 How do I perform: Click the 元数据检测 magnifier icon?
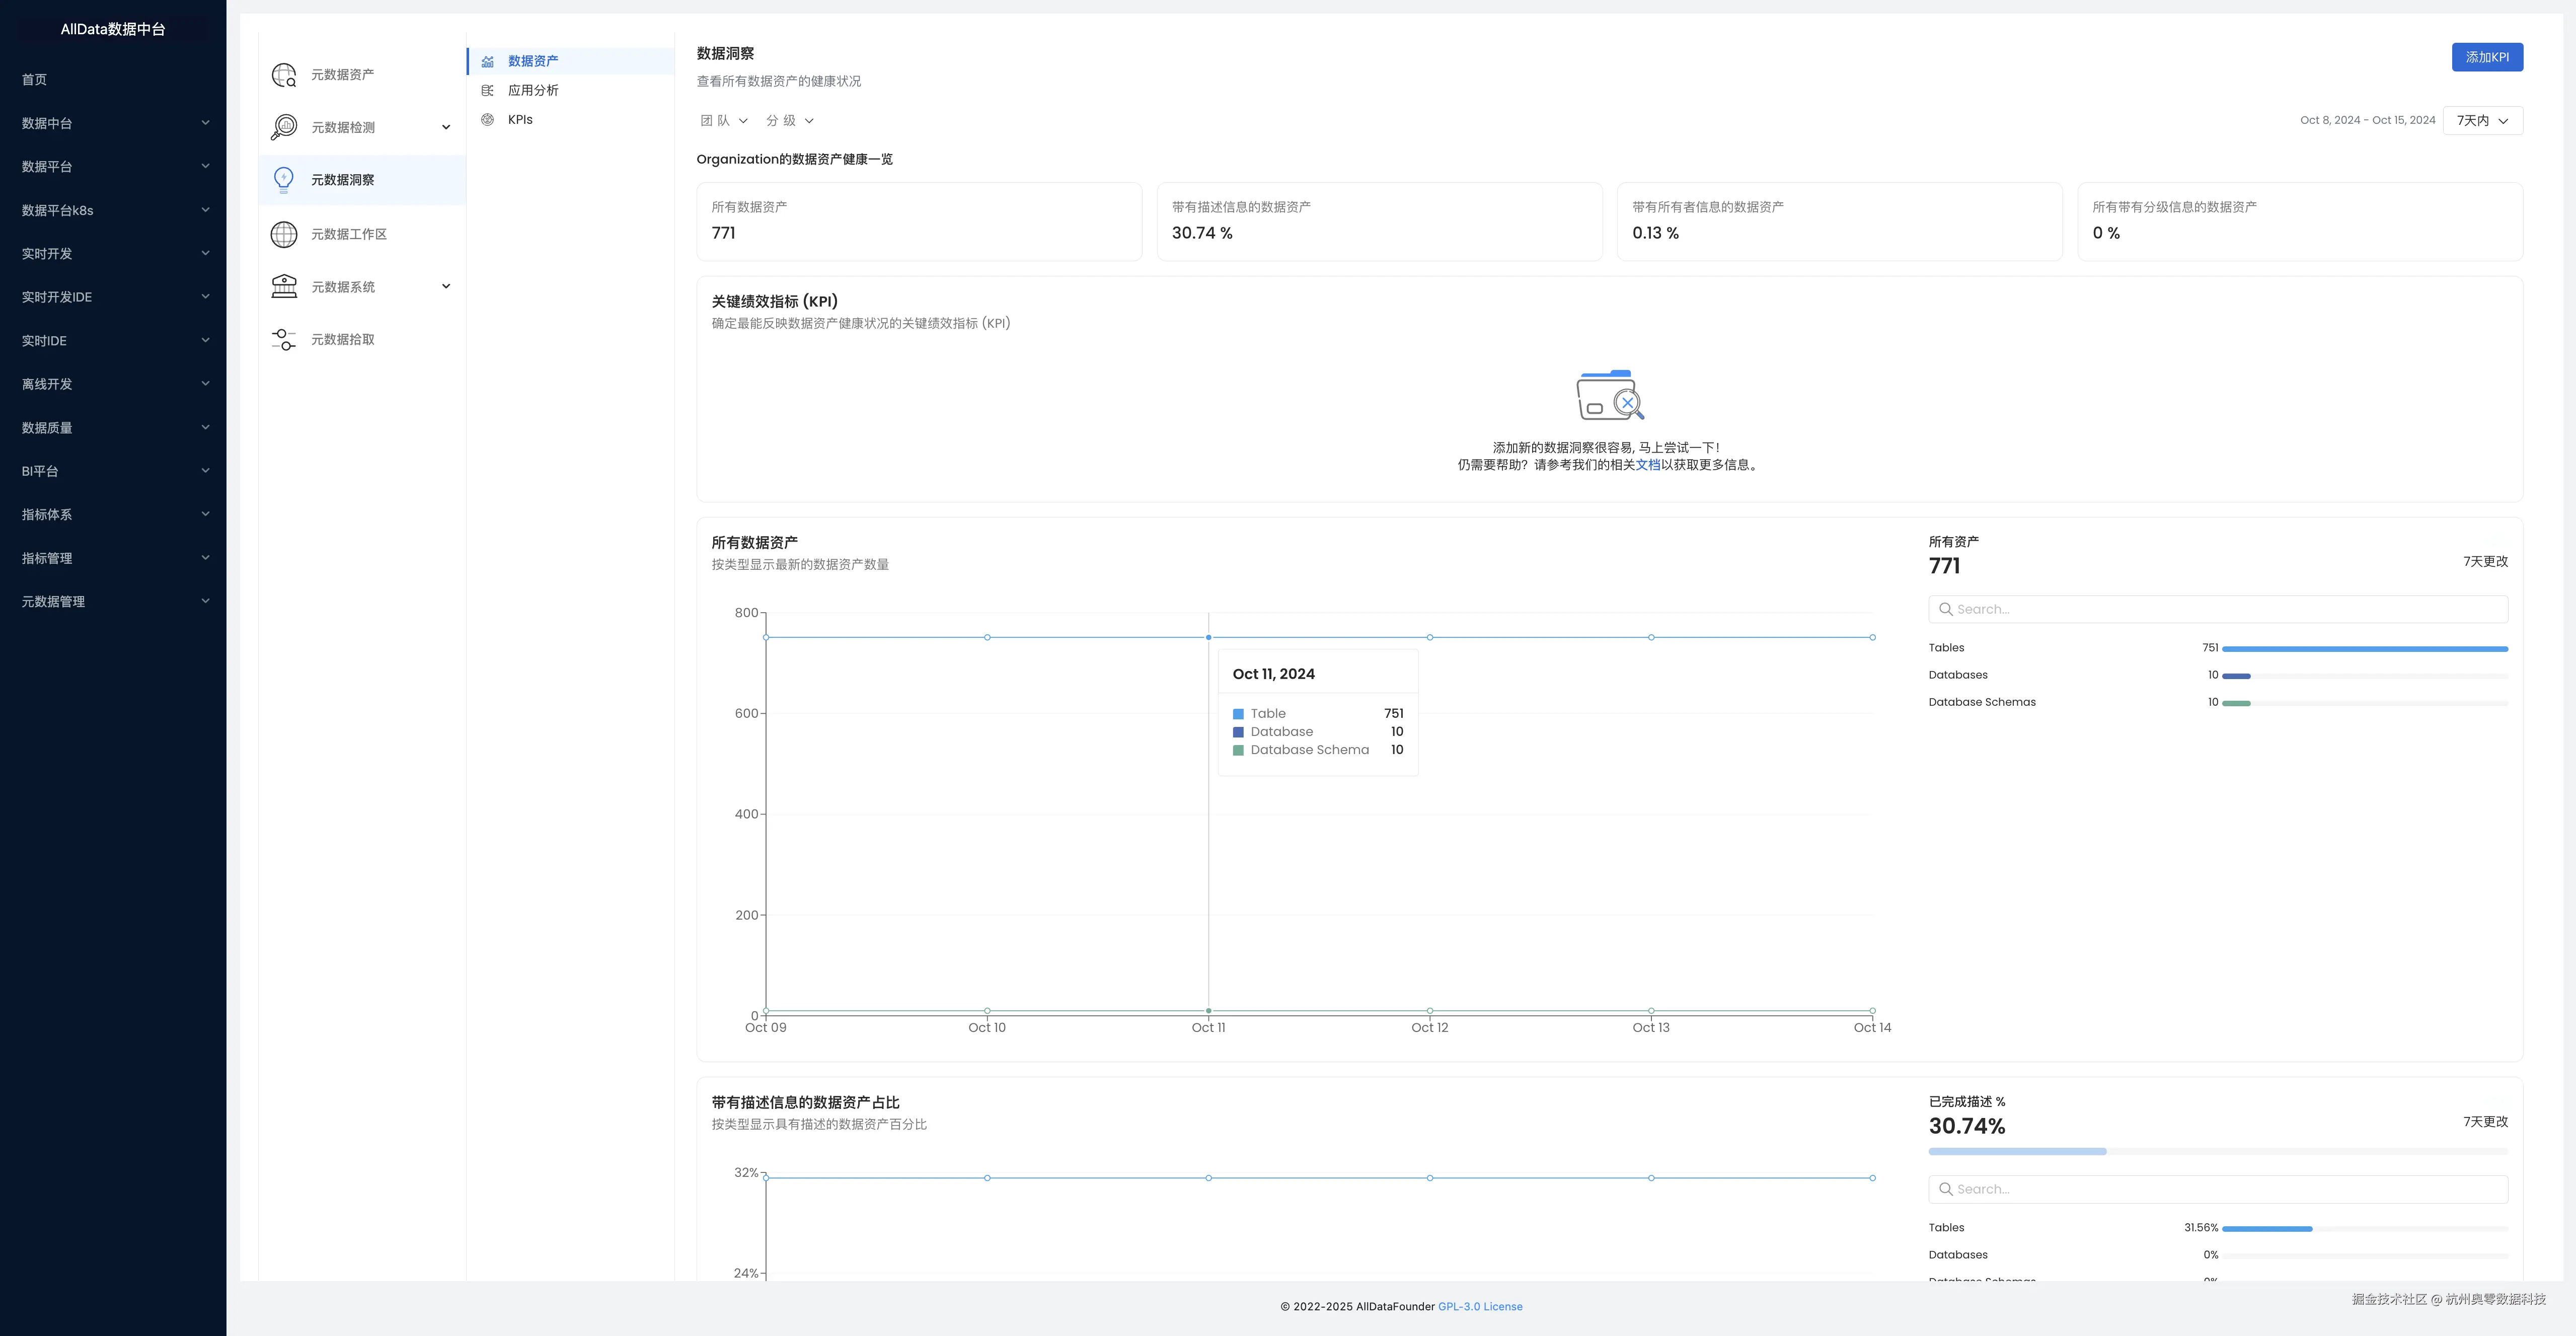[284, 127]
